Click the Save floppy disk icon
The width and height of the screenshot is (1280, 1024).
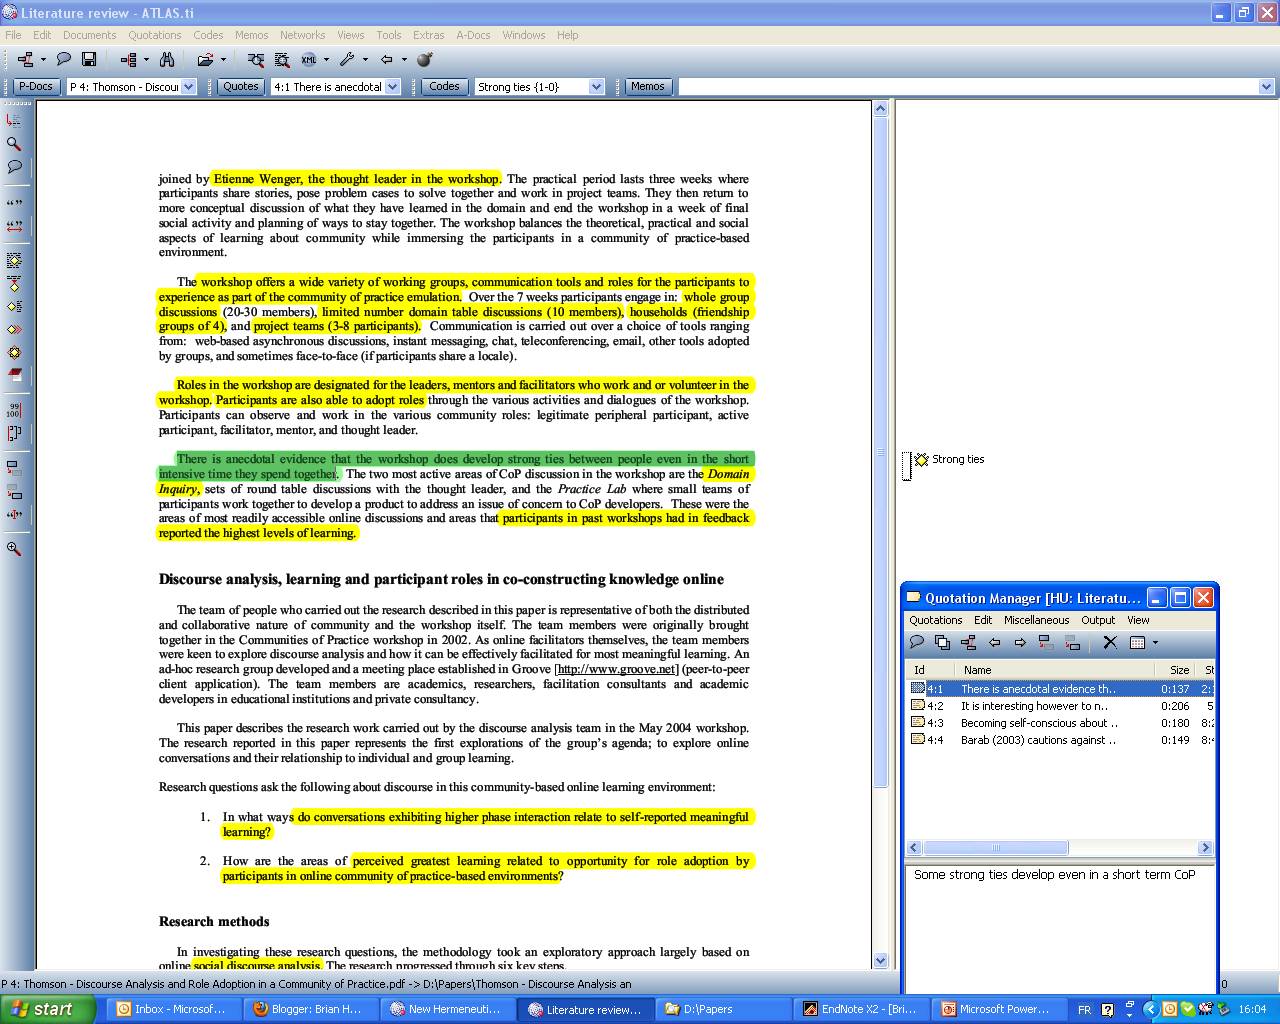pyautogui.click(x=89, y=60)
